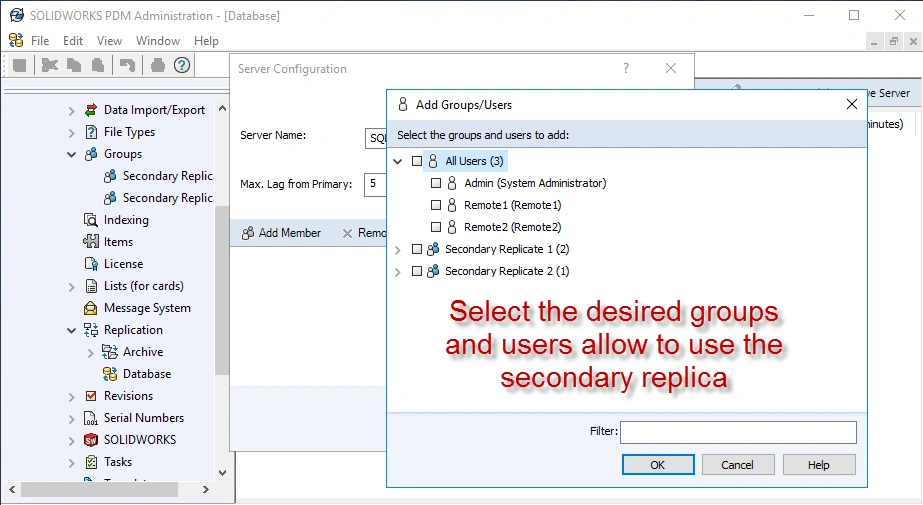Click the cut toolbar icon
Screen dimensions: 923x505
click(x=49, y=65)
